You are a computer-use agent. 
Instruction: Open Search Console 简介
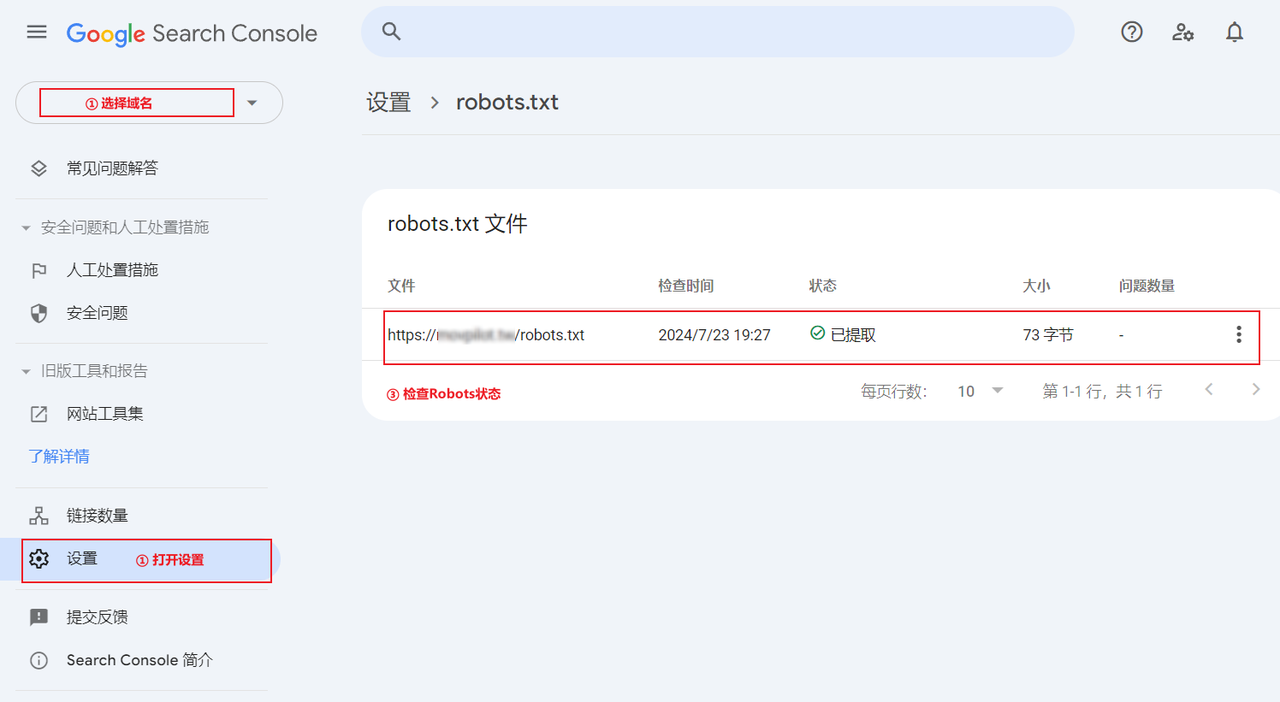142,660
